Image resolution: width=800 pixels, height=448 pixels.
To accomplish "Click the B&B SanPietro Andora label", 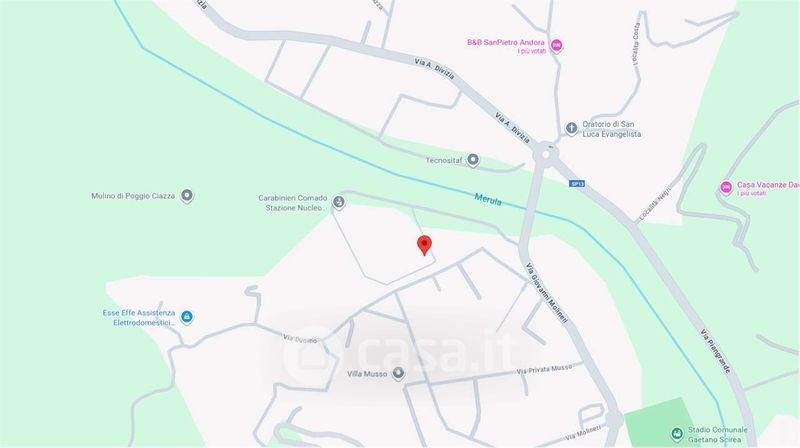I will pos(506,42).
